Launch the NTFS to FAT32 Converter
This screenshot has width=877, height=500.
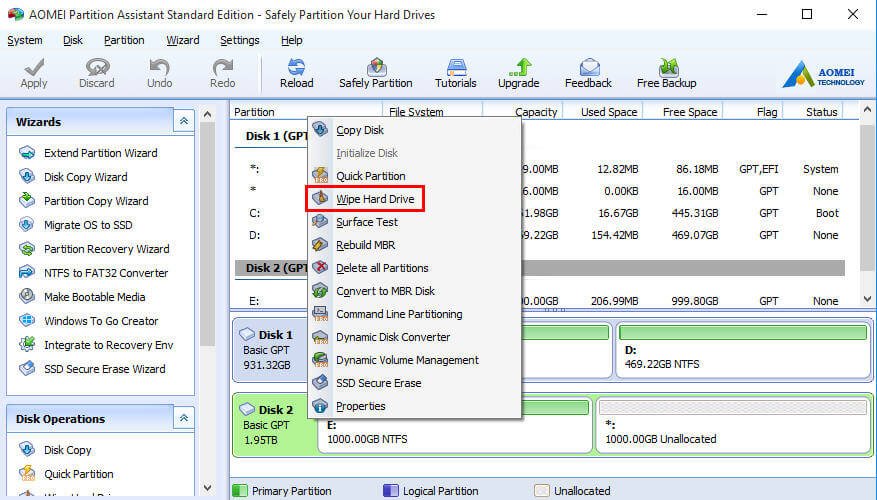tap(106, 273)
